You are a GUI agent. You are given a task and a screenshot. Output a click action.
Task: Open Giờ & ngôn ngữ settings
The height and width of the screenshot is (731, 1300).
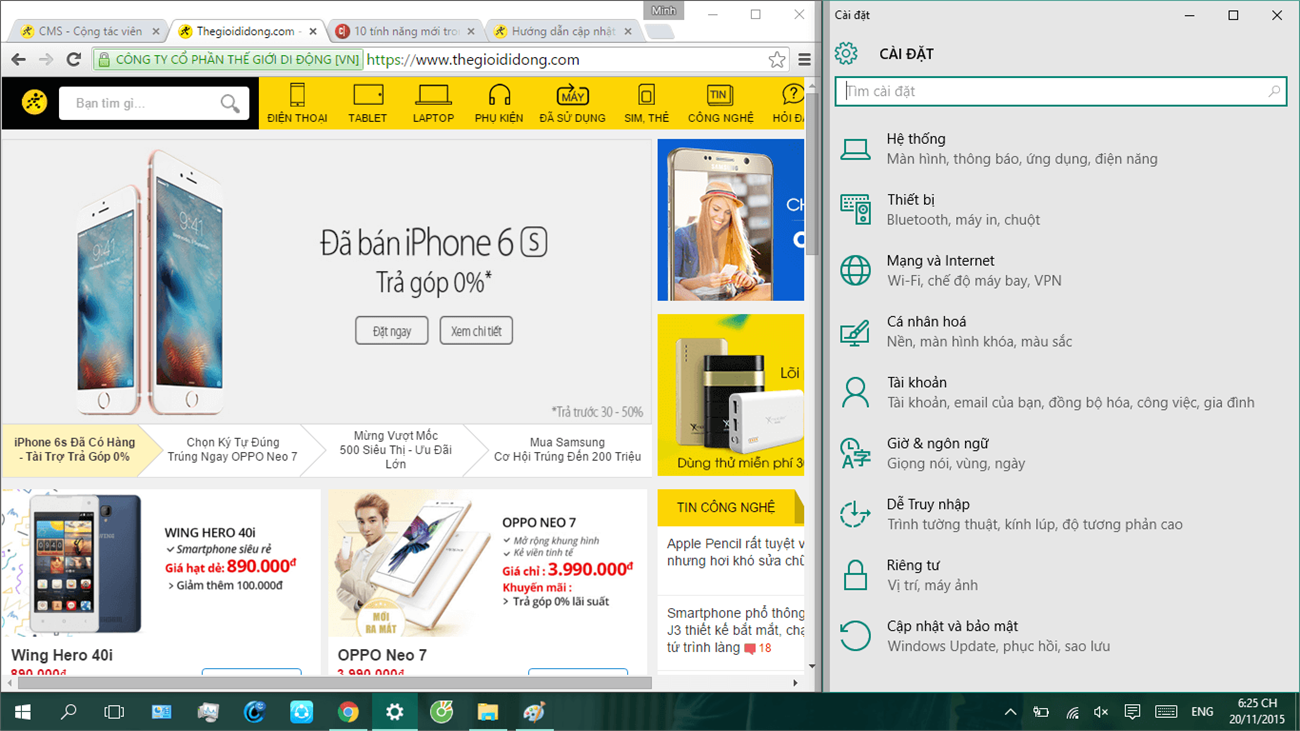(1062, 454)
